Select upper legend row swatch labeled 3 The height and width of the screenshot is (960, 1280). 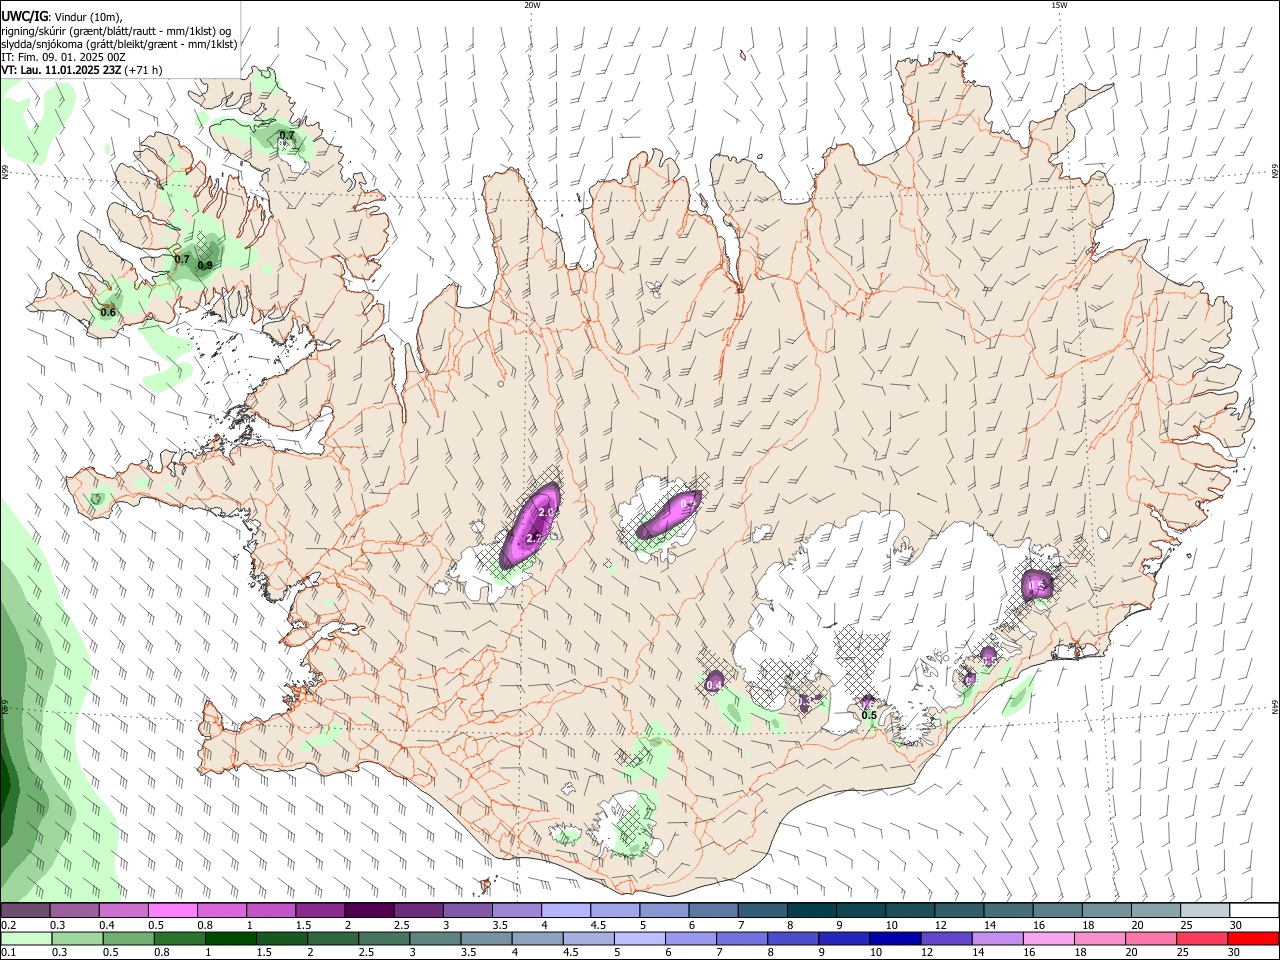(x=467, y=911)
